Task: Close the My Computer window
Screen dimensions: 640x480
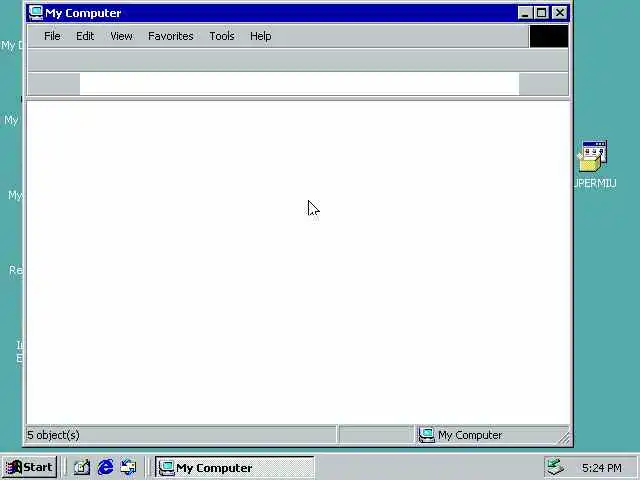Action: (x=560, y=13)
